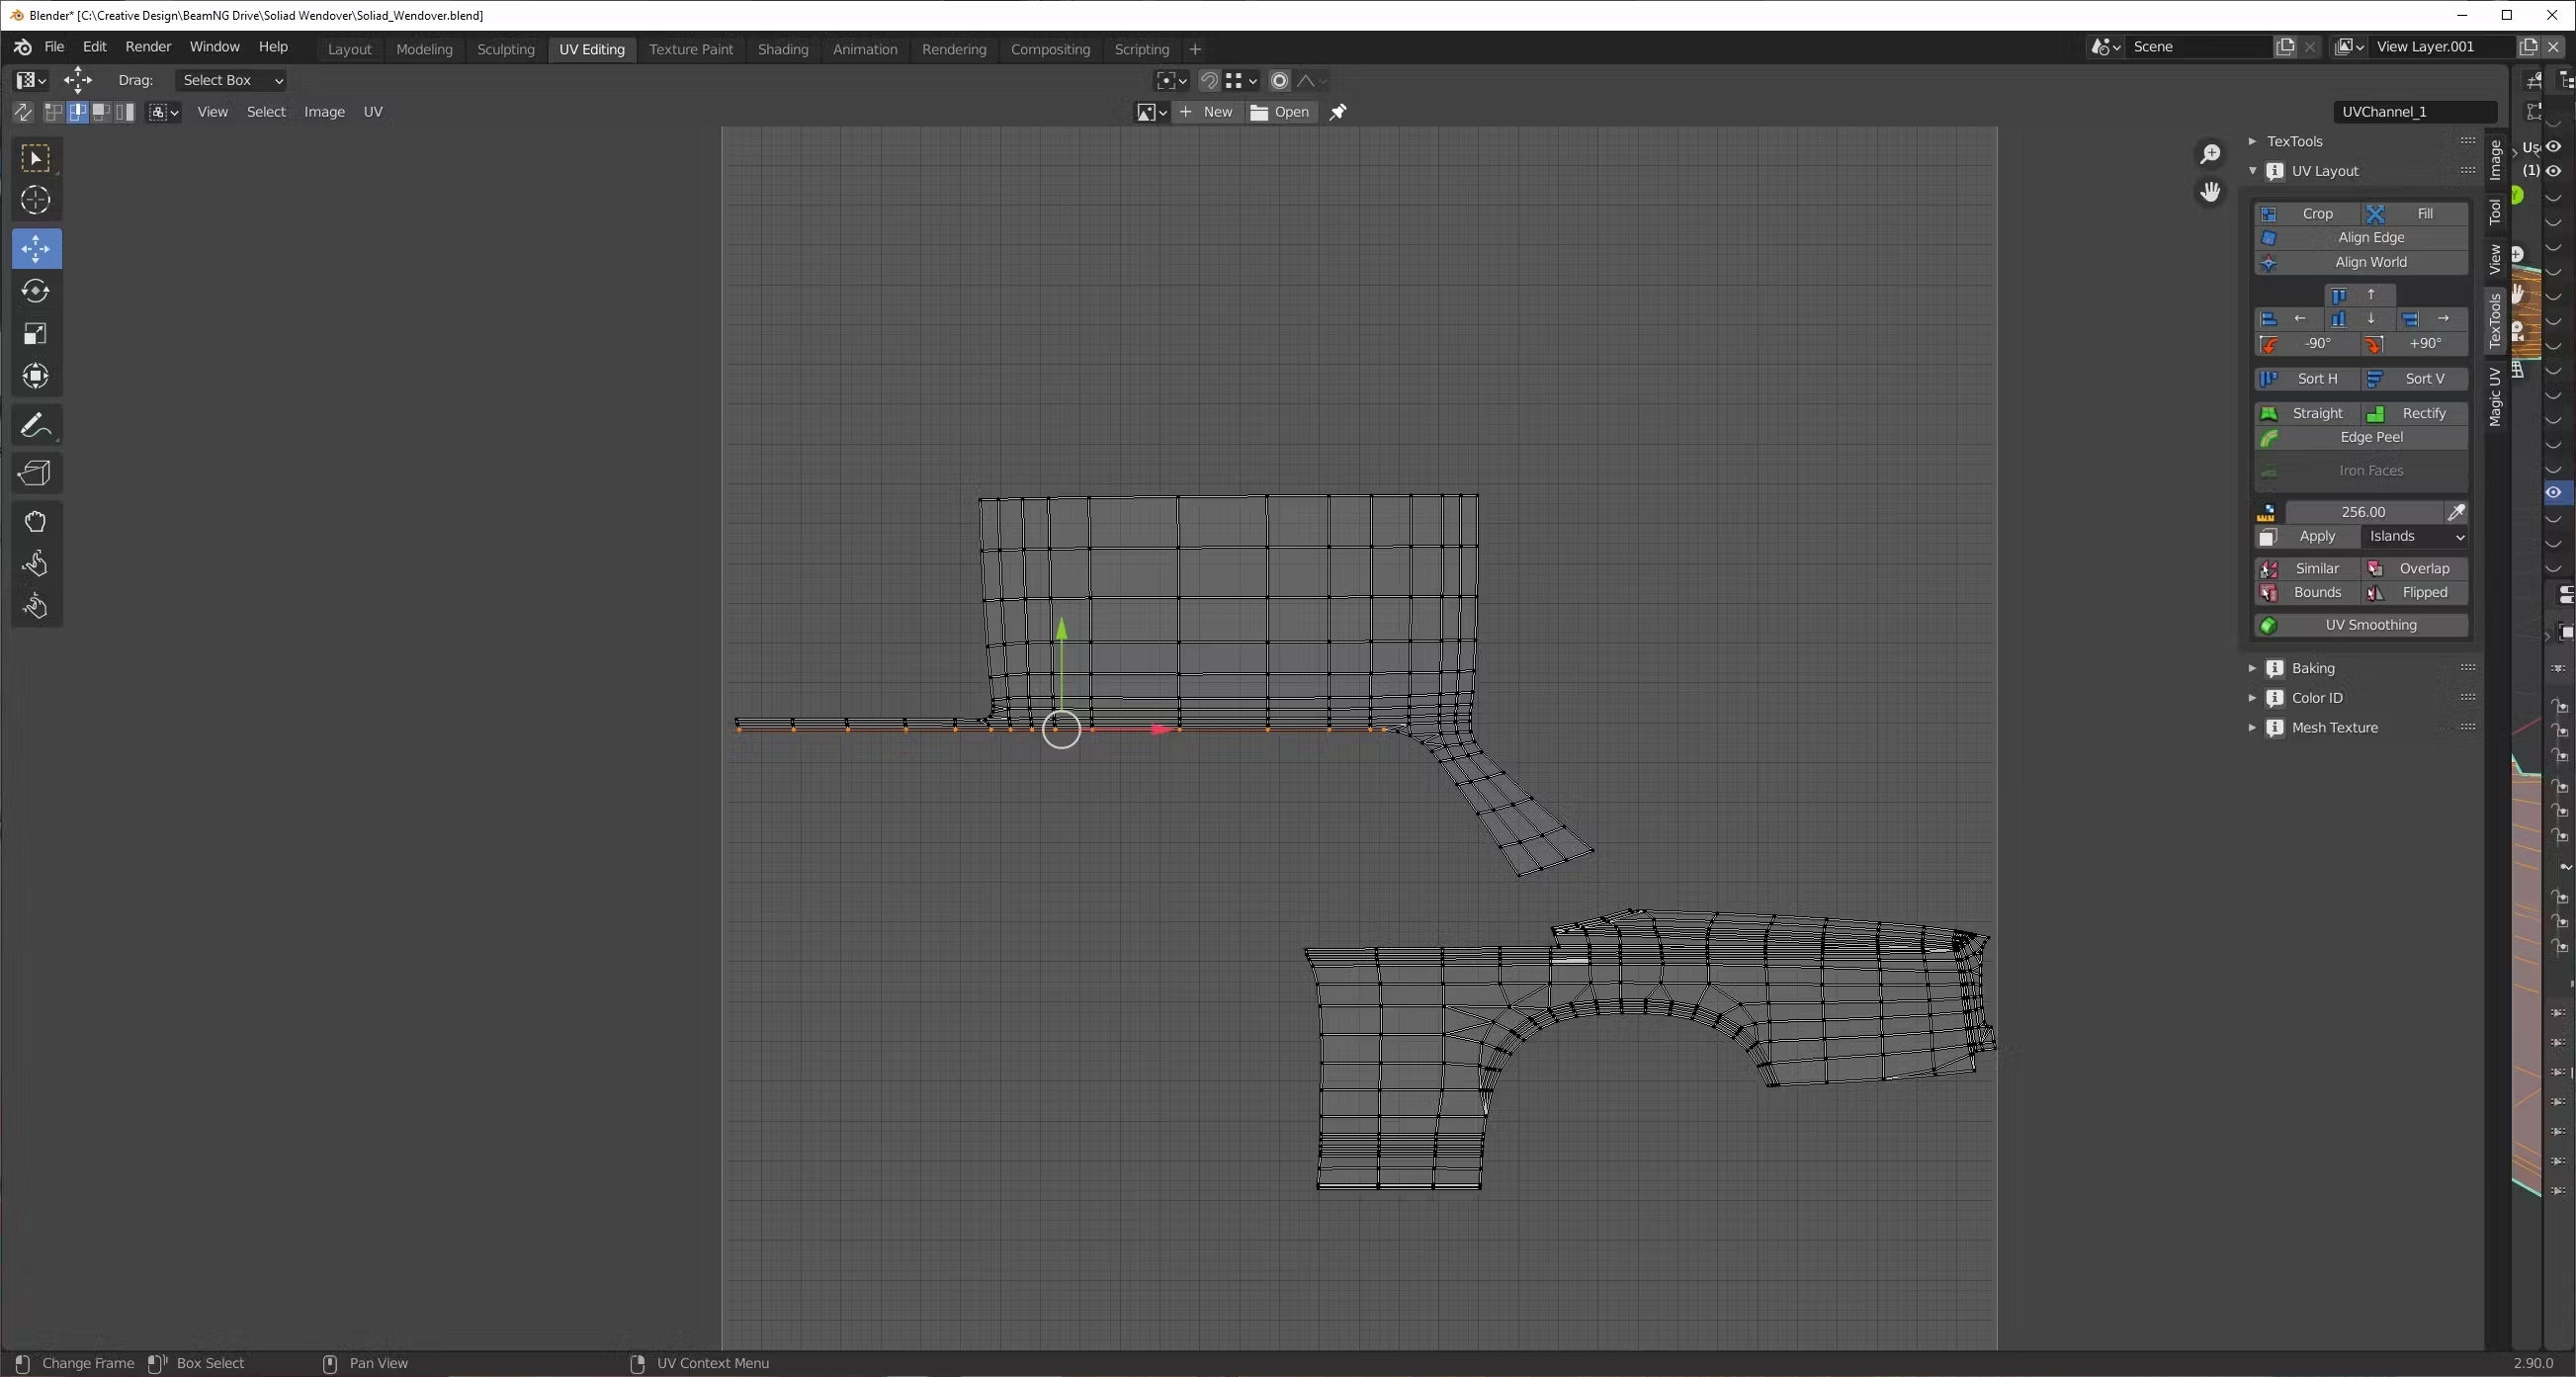Click the pan hand view icon
The width and height of the screenshot is (2576, 1377).
click(x=2209, y=192)
